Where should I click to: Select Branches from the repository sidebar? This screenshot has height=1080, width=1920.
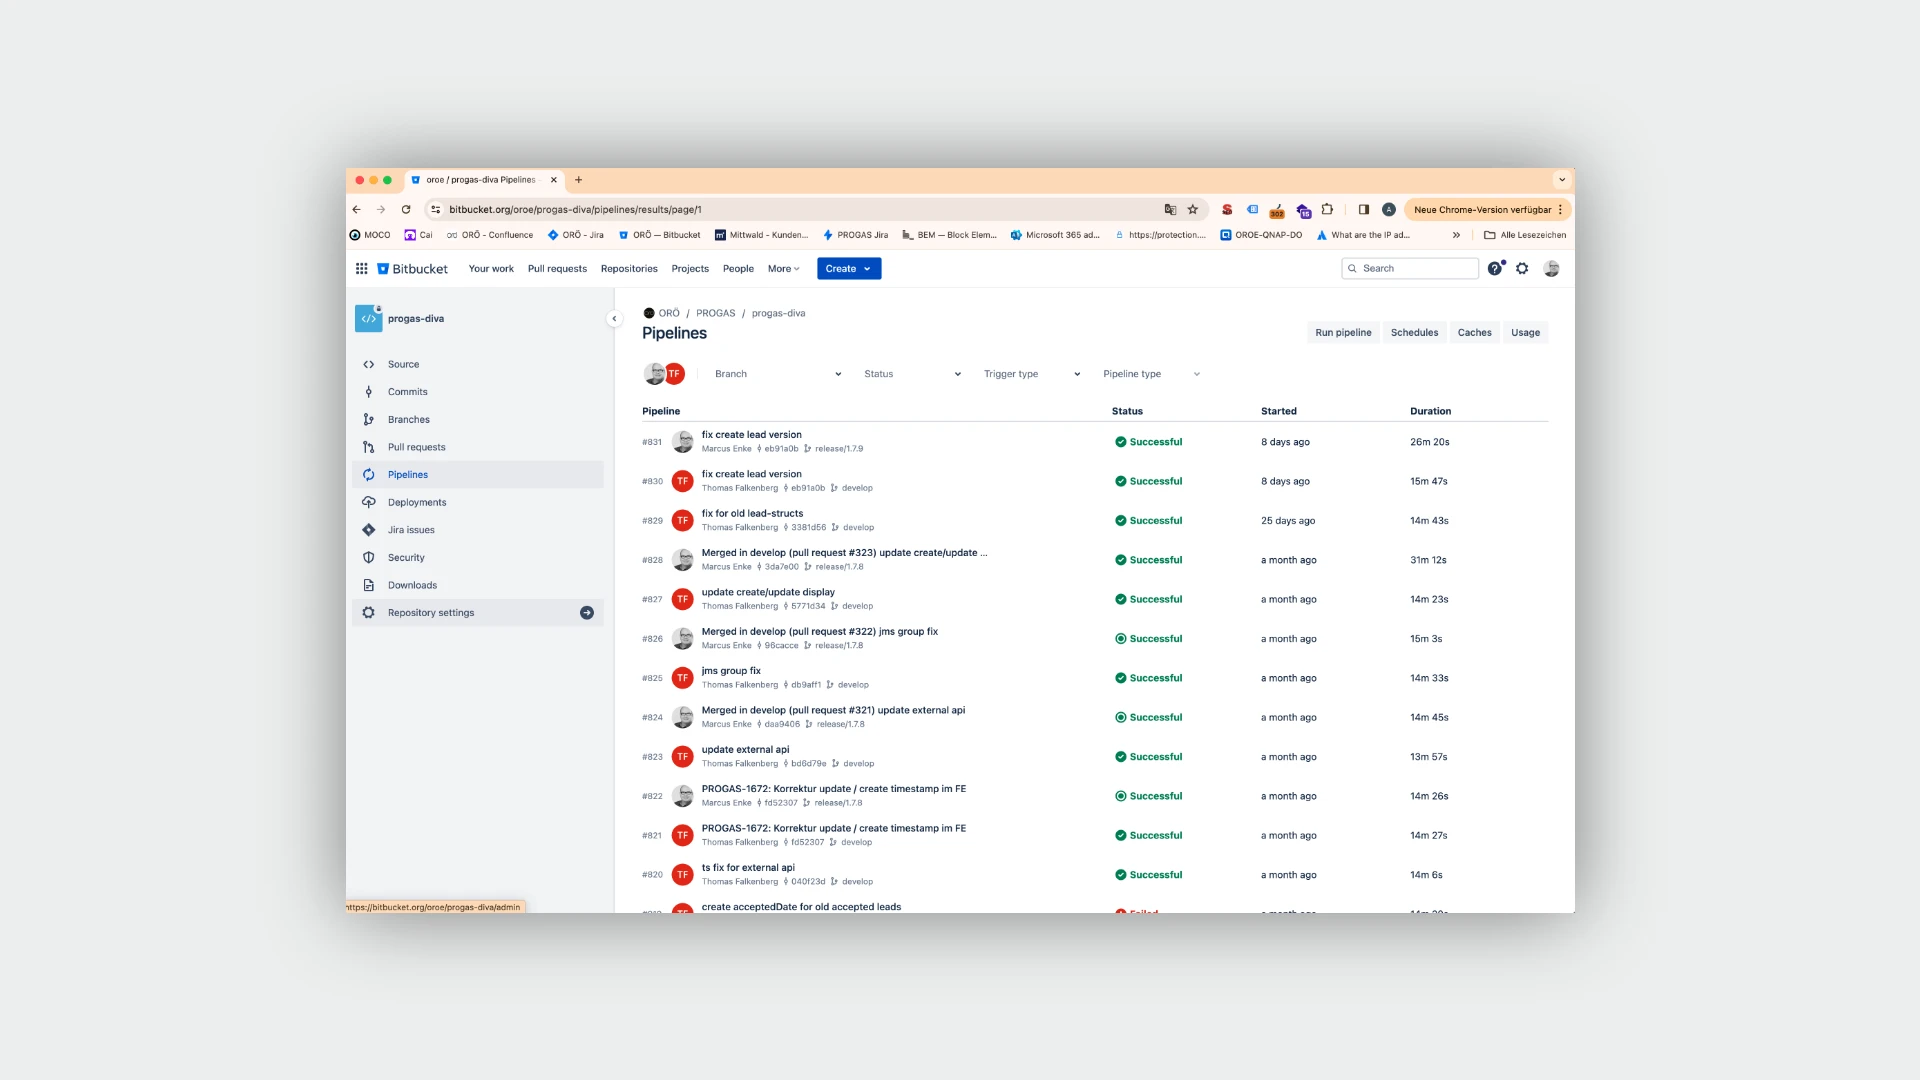click(409, 419)
